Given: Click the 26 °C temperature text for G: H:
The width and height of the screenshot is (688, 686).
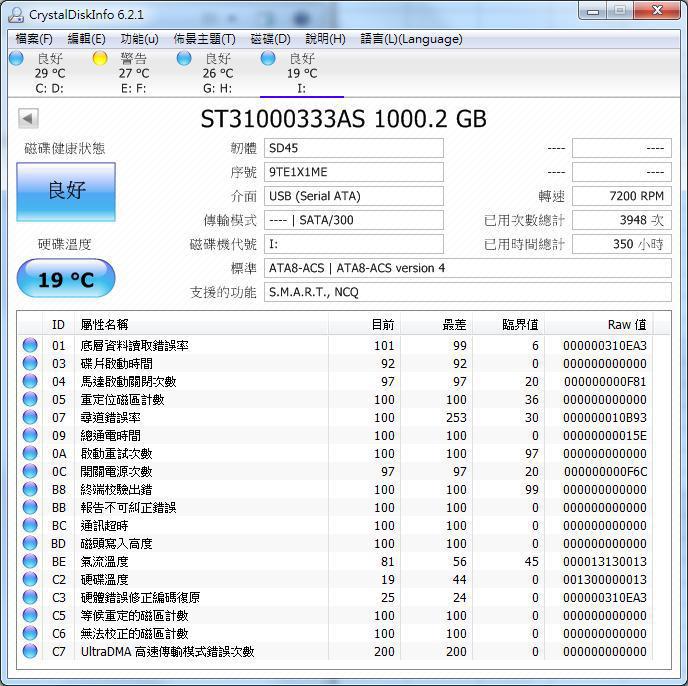Looking at the screenshot, I should (218, 73).
